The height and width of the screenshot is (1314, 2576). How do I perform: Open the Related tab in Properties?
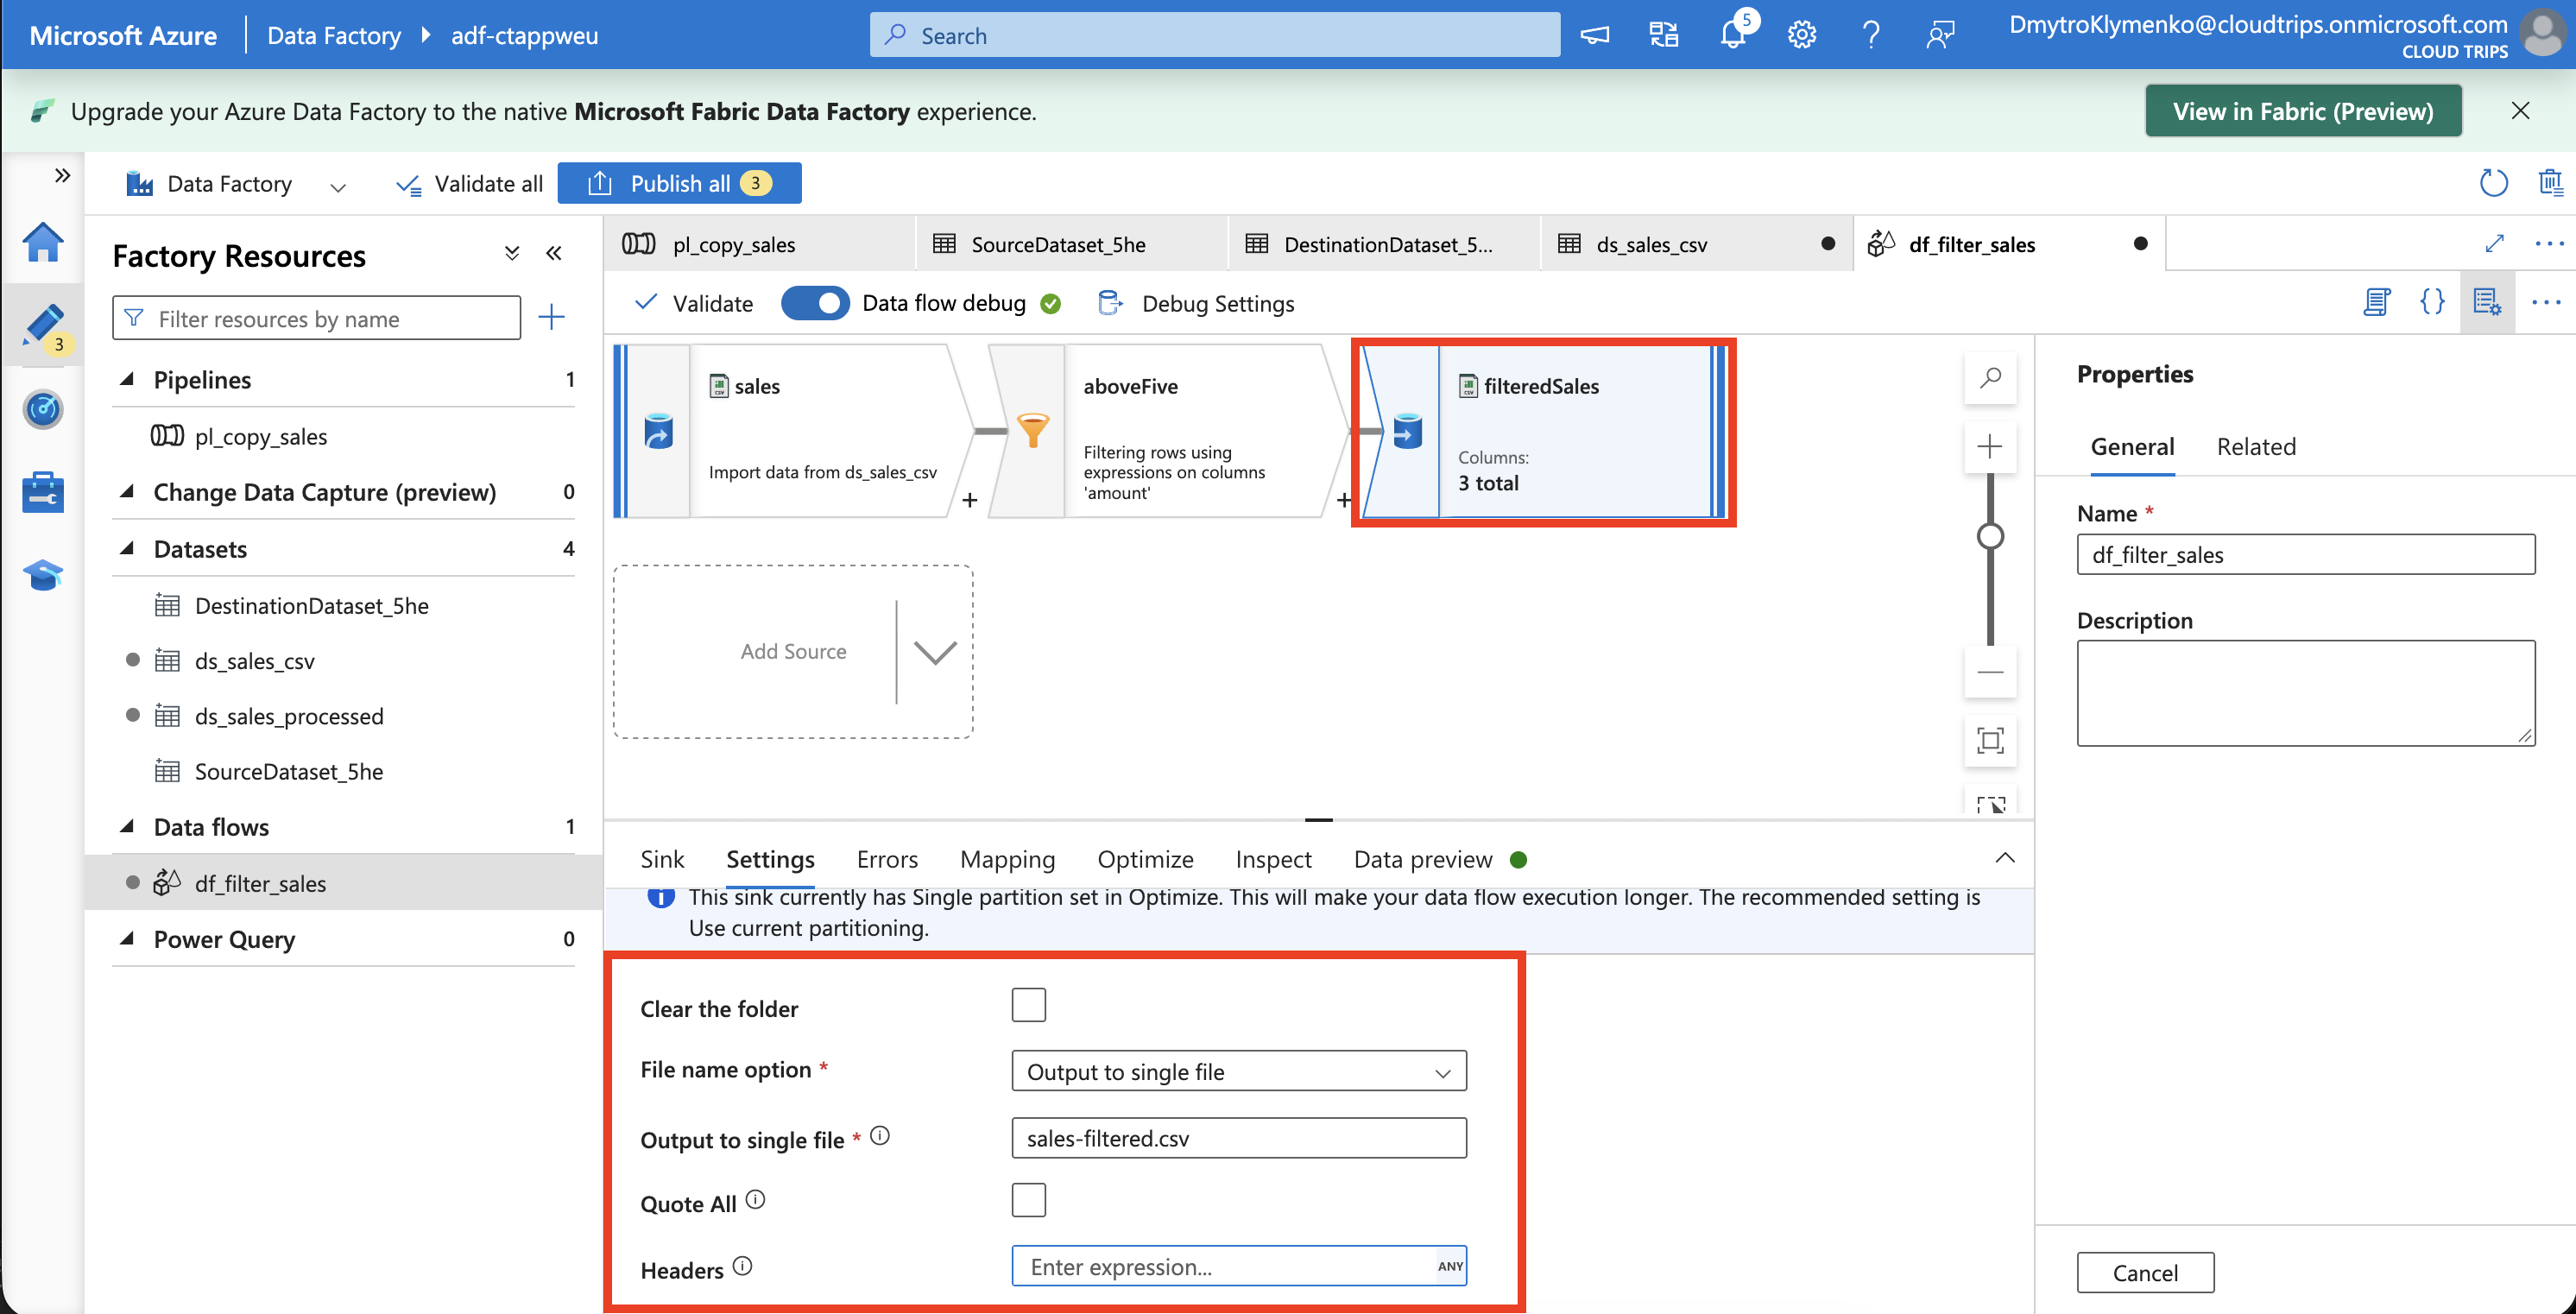pyautogui.click(x=2256, y=446)
